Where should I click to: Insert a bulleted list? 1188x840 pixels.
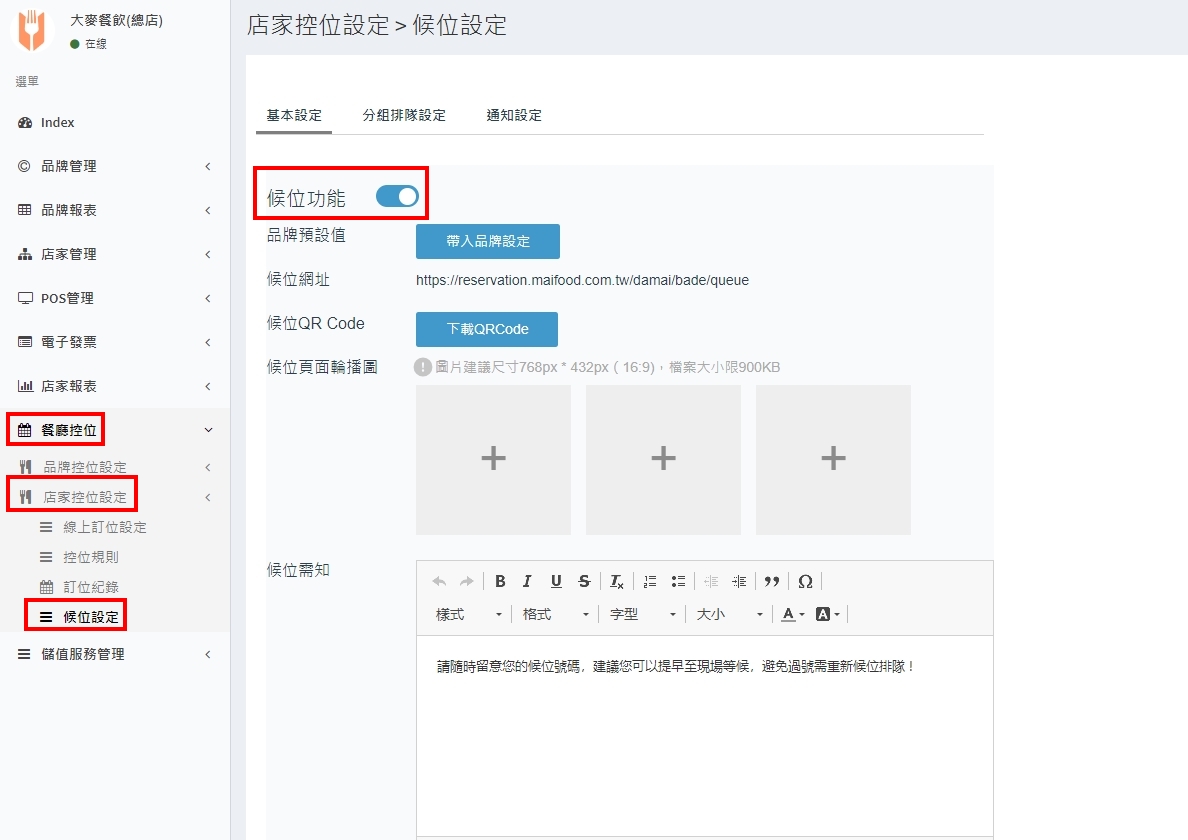click(x=678, y=581)
